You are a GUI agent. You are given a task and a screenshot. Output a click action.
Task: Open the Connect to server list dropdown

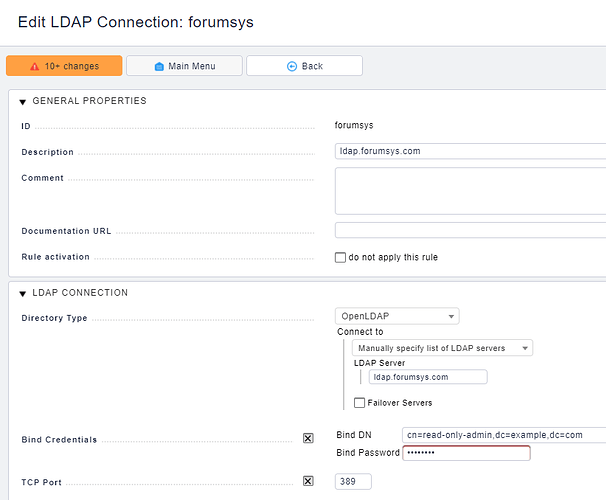[x=442, y=348]
